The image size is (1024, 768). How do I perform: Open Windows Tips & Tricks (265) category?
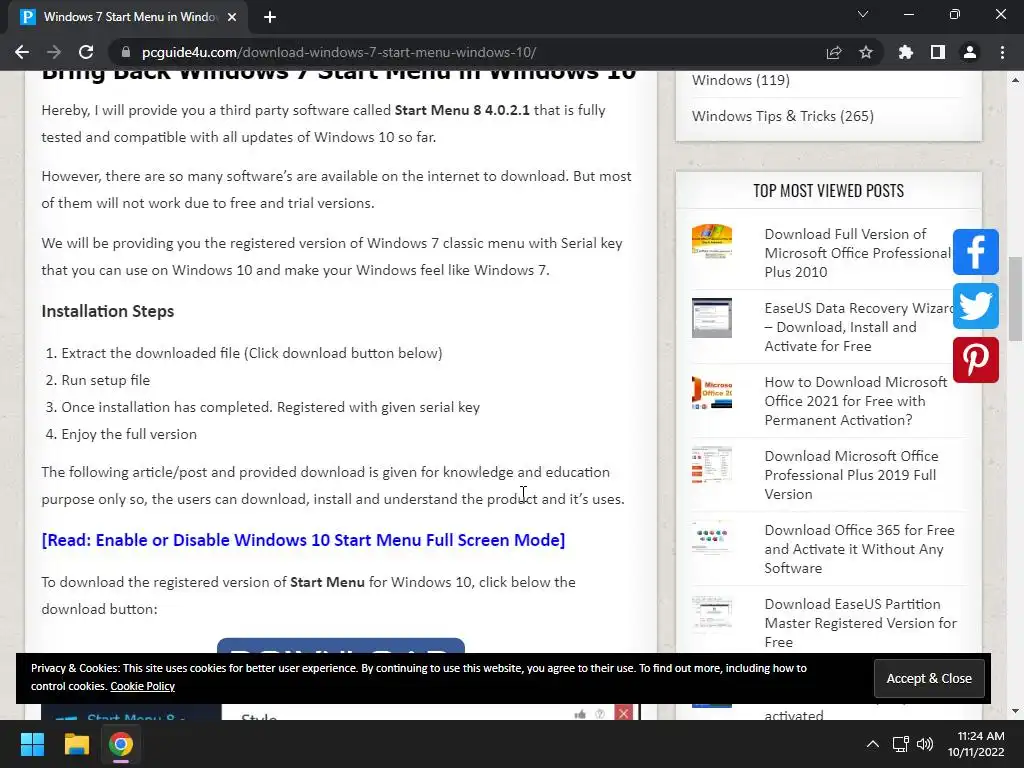coord(782,116)
